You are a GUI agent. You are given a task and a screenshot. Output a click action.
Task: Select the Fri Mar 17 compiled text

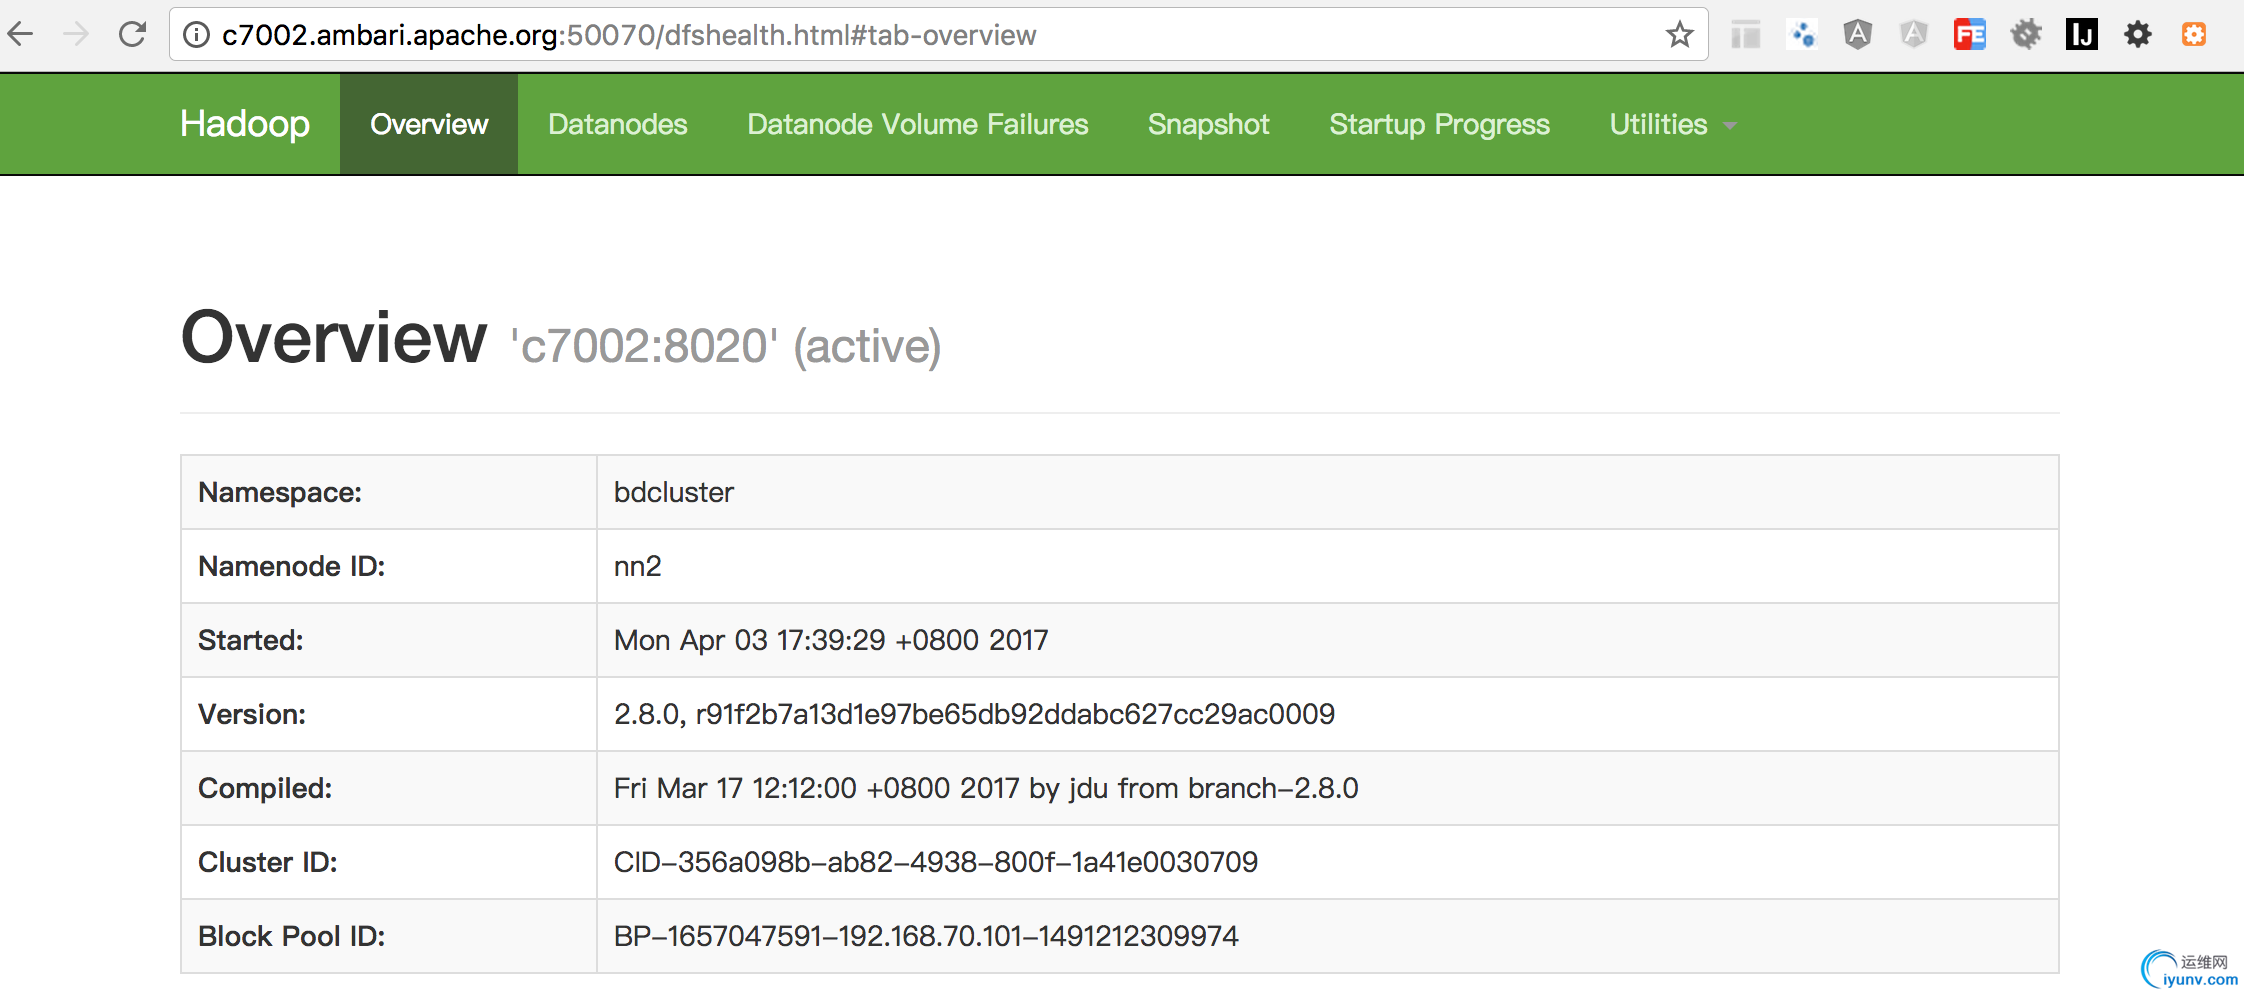986,788
